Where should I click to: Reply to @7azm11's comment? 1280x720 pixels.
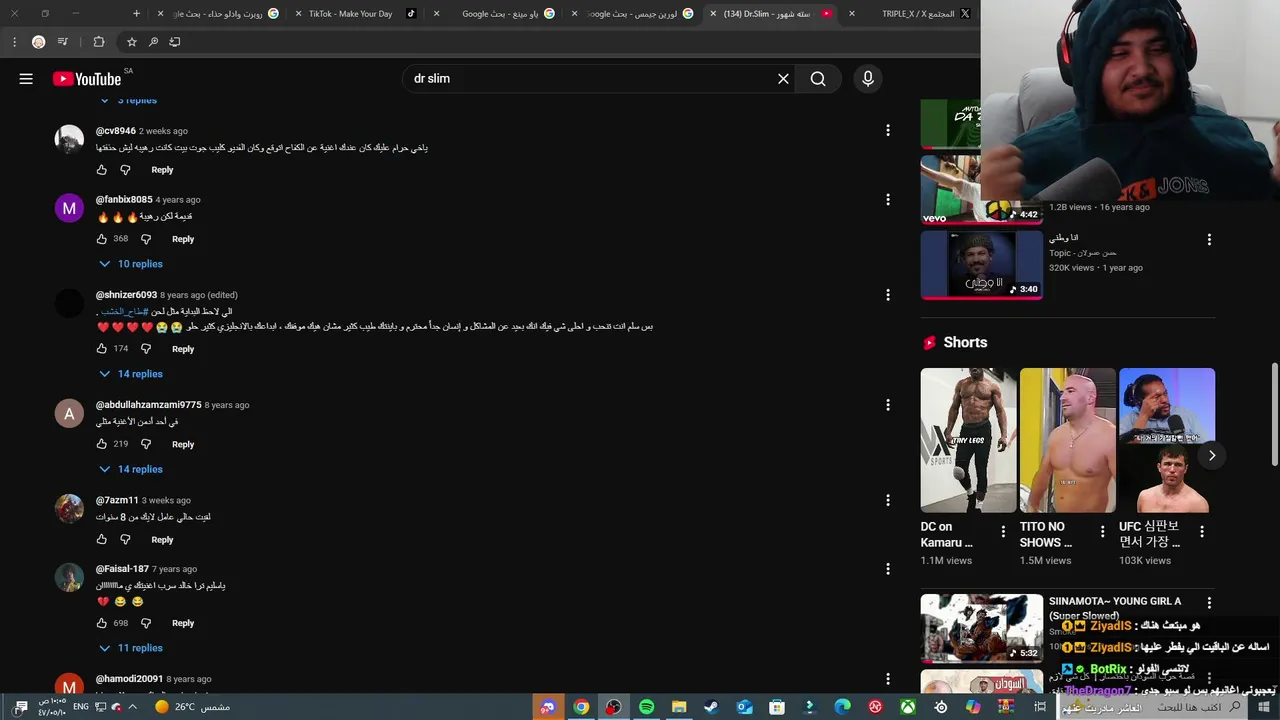162,540
